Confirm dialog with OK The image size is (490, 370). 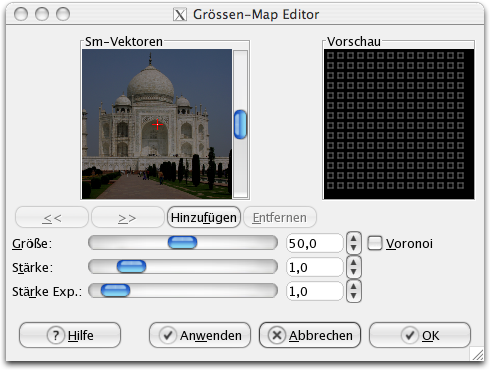click(420, 335)
